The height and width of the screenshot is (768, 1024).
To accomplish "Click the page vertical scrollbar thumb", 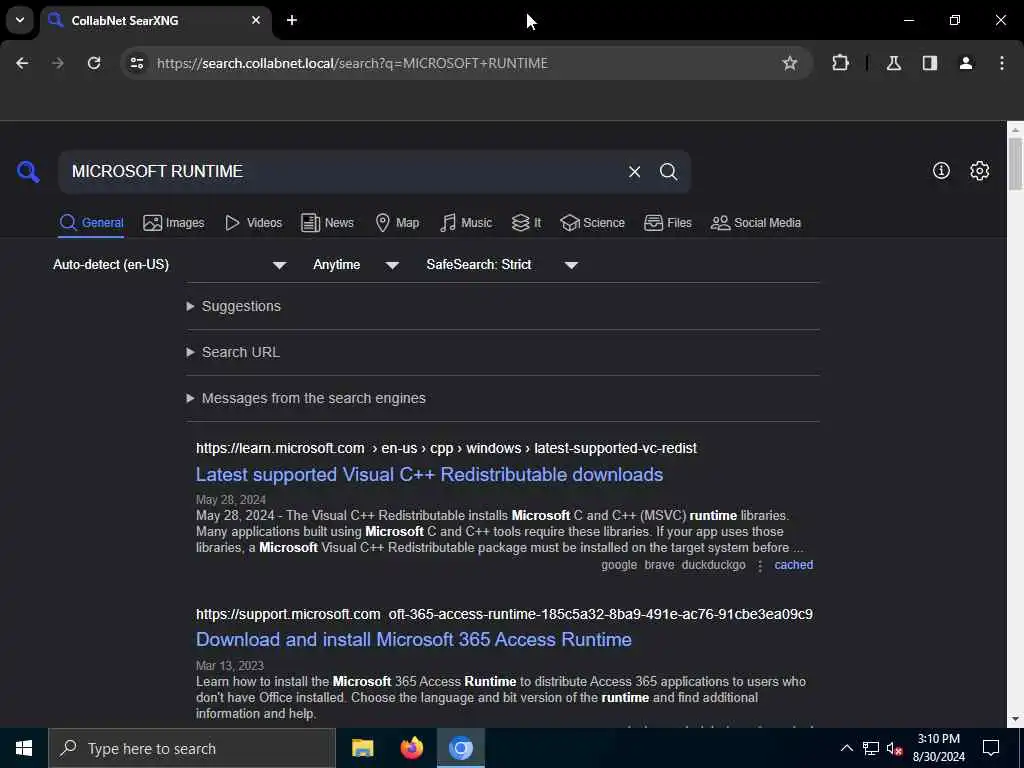I will [x=1015, y=163].
